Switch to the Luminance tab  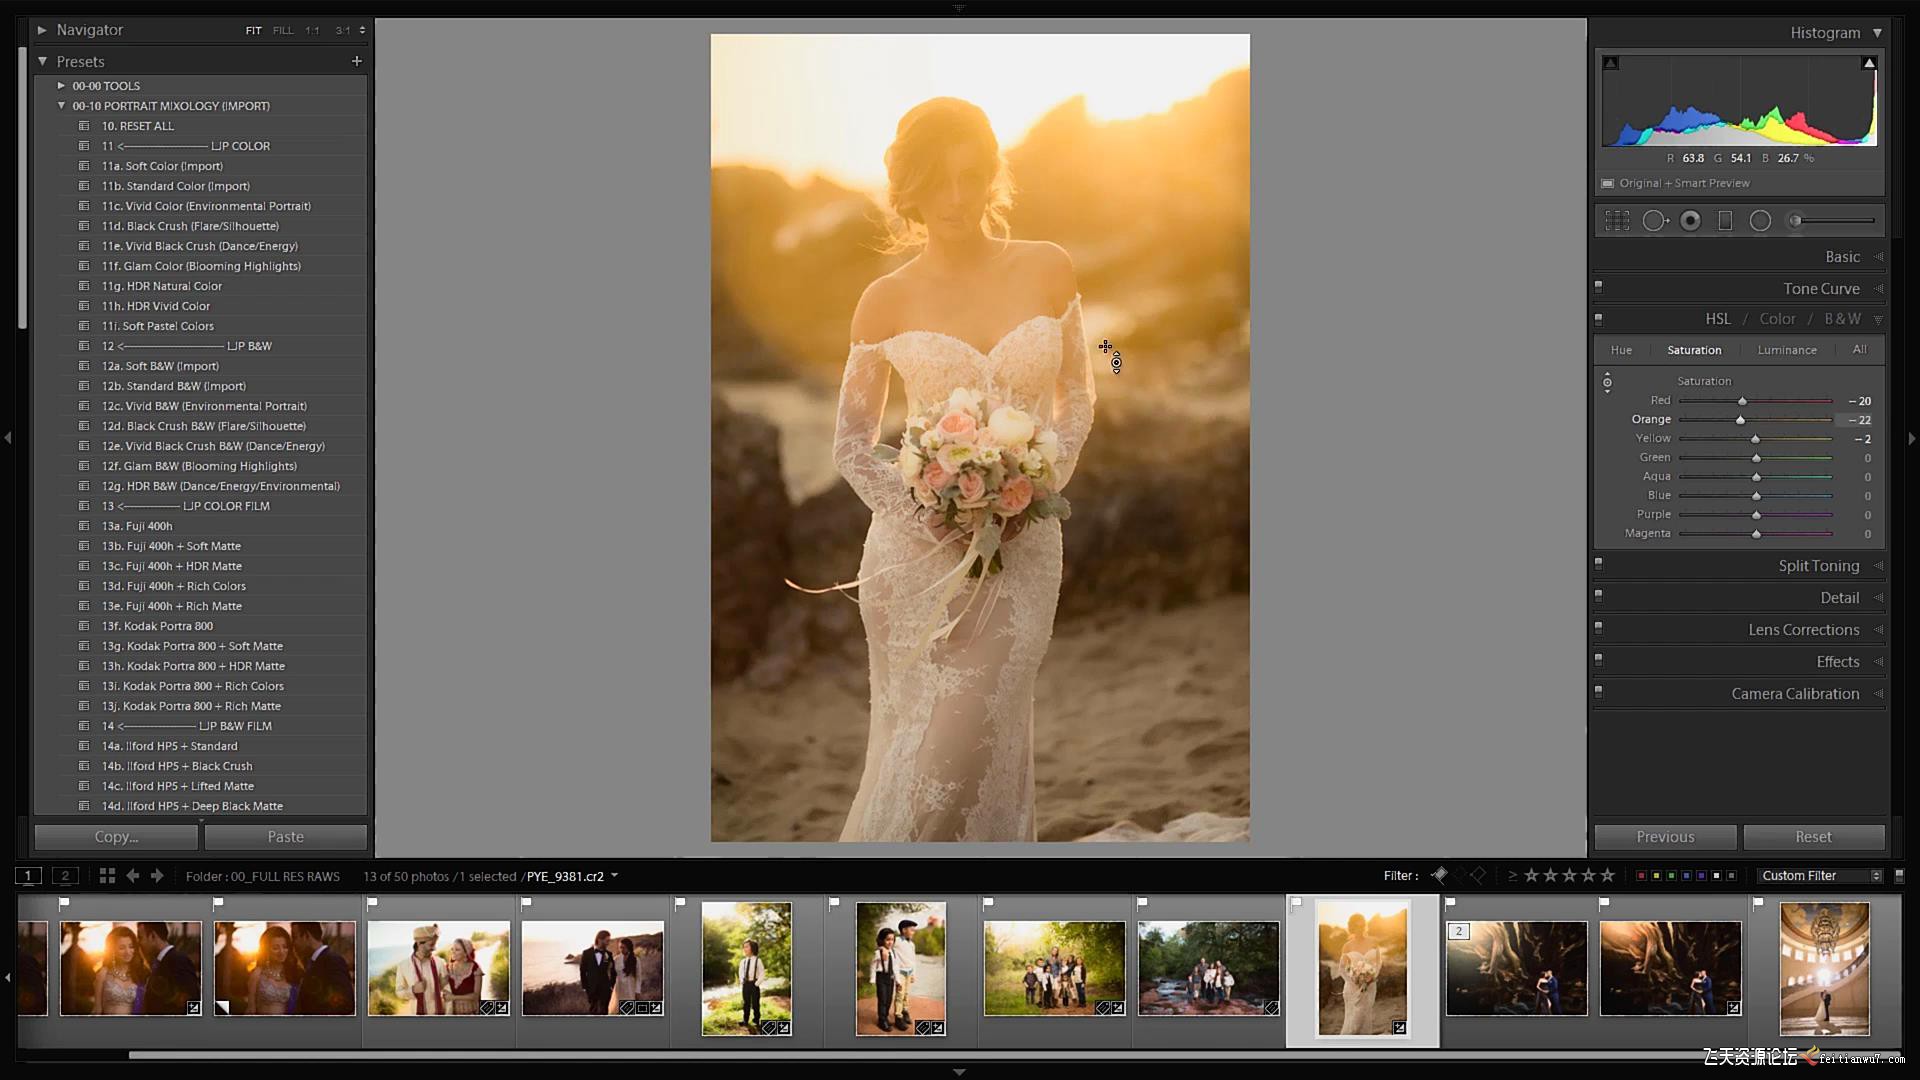pyautogui.click(x=1787, y=350)
